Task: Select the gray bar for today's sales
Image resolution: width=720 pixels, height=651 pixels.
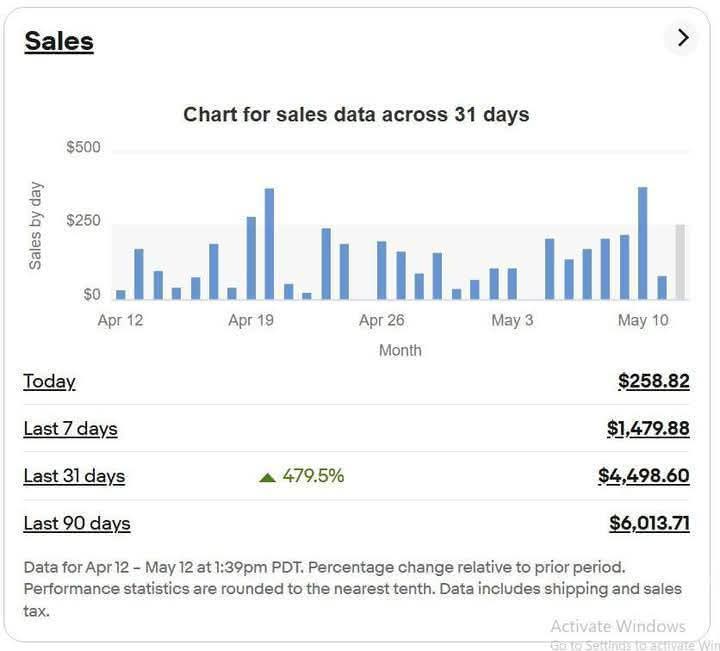Action: pyautogui.click(x=680, y=262)
